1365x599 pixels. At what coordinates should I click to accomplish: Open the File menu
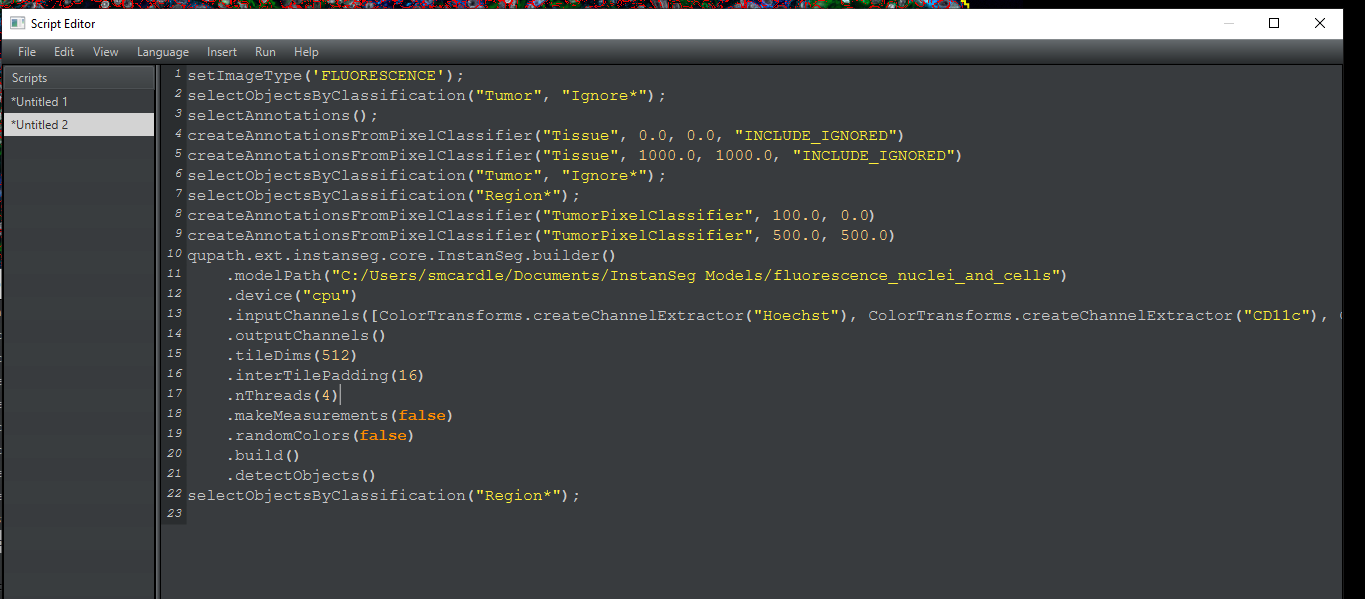pyautogui.click(x=26, y=51)
